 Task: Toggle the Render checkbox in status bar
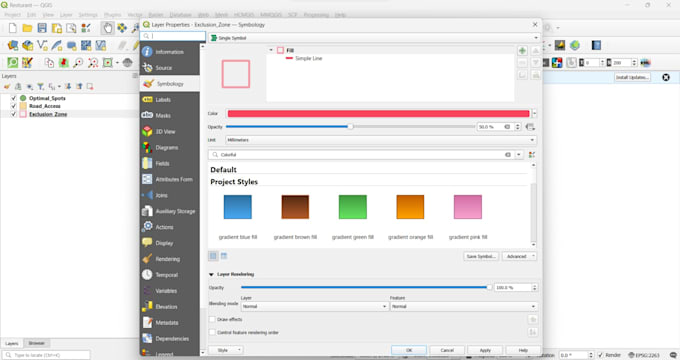tap(601, 355)
